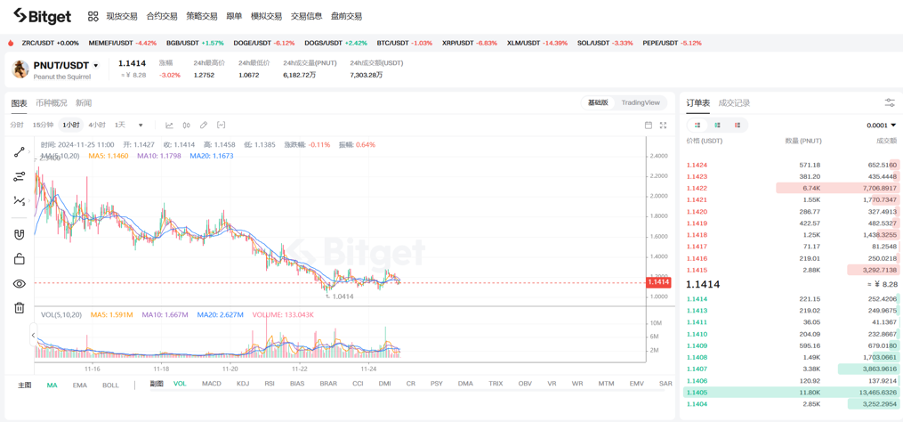
Task: Select the VOL sub indicator
Action: [180, 383]
